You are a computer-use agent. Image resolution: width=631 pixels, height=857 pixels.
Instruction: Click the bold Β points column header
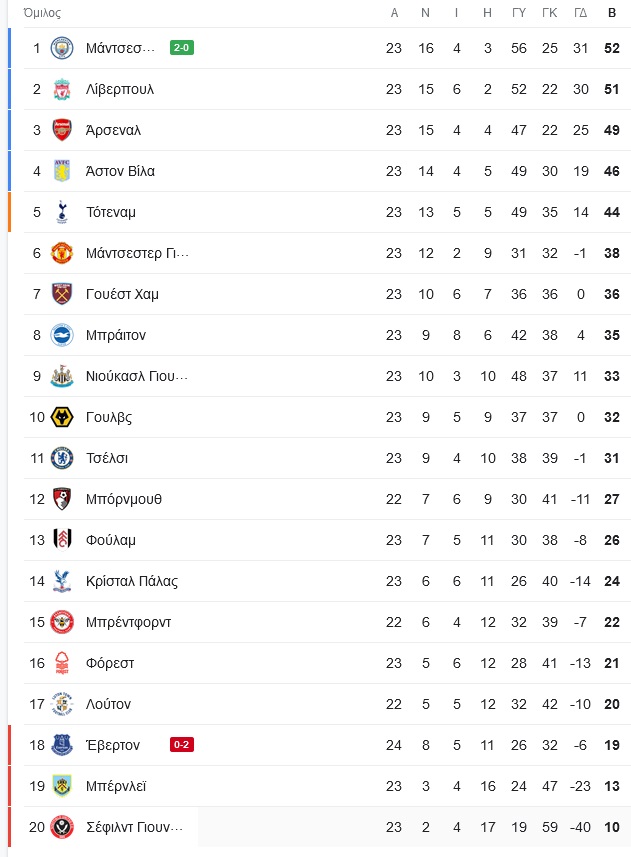[x=612, y=13]
